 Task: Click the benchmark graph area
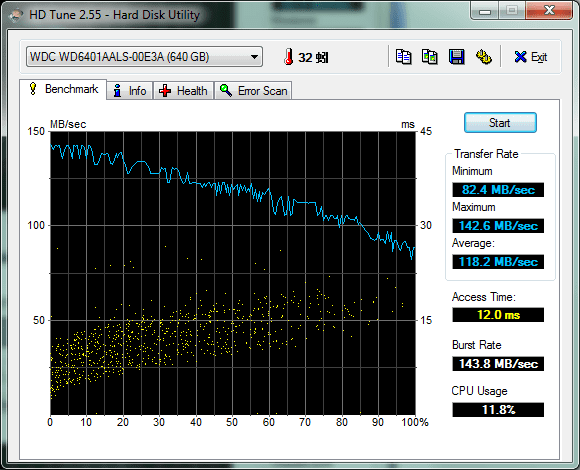coord(233,273)
